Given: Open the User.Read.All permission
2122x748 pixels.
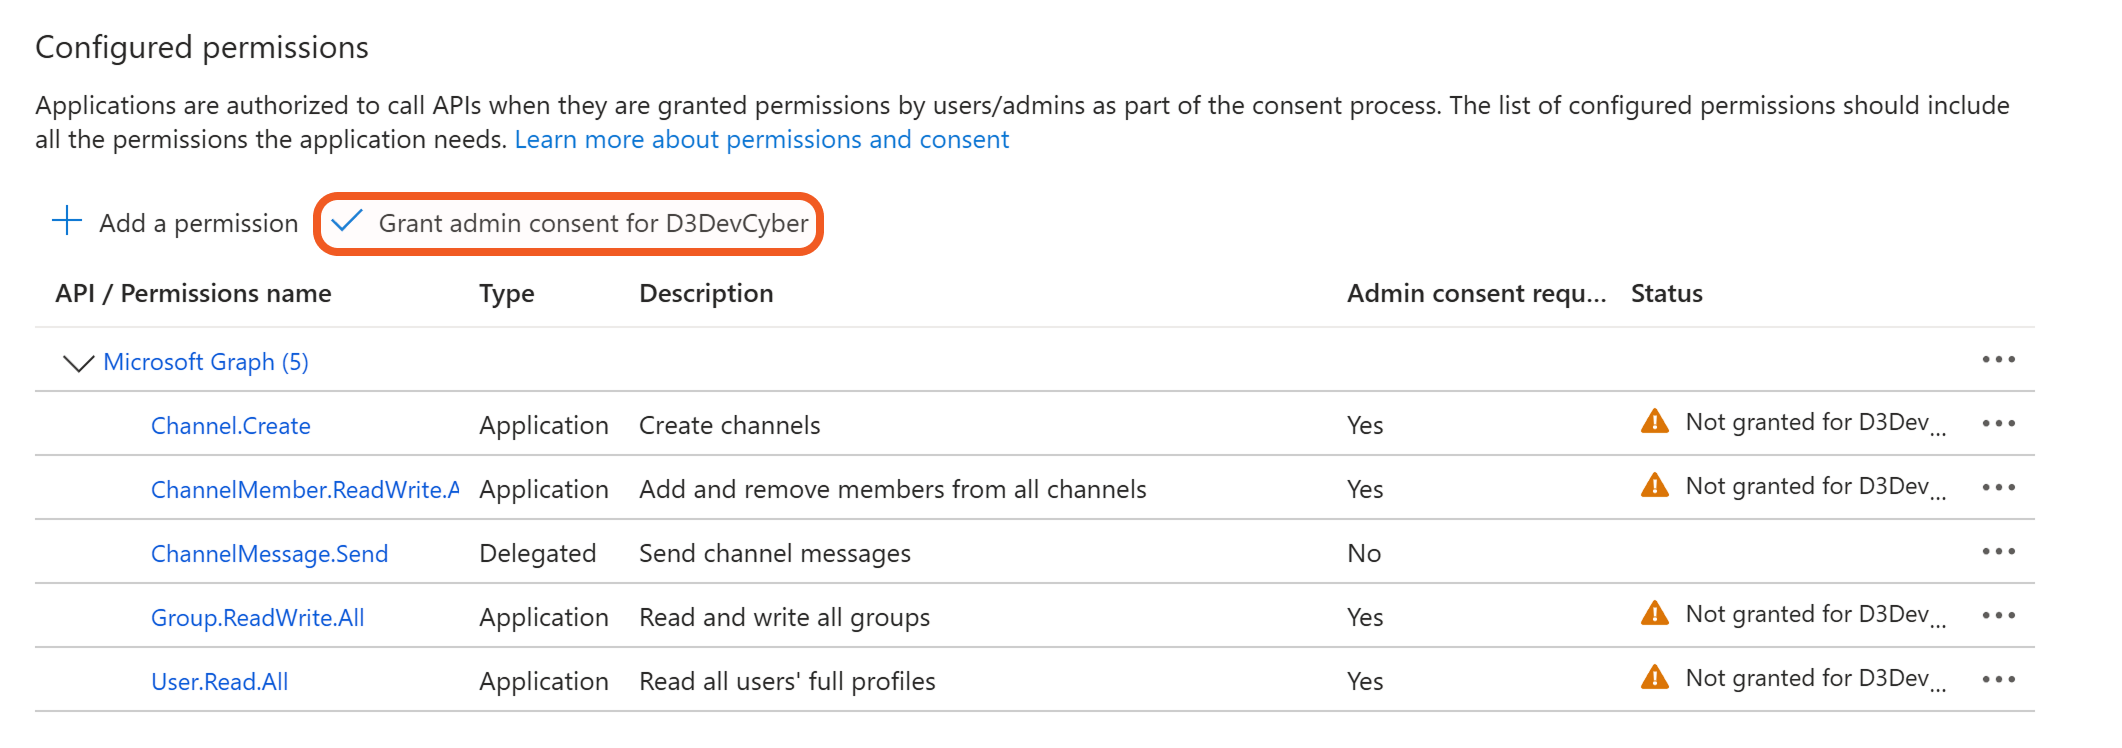Looking at the screenshot, I should (x=219, y=682).
